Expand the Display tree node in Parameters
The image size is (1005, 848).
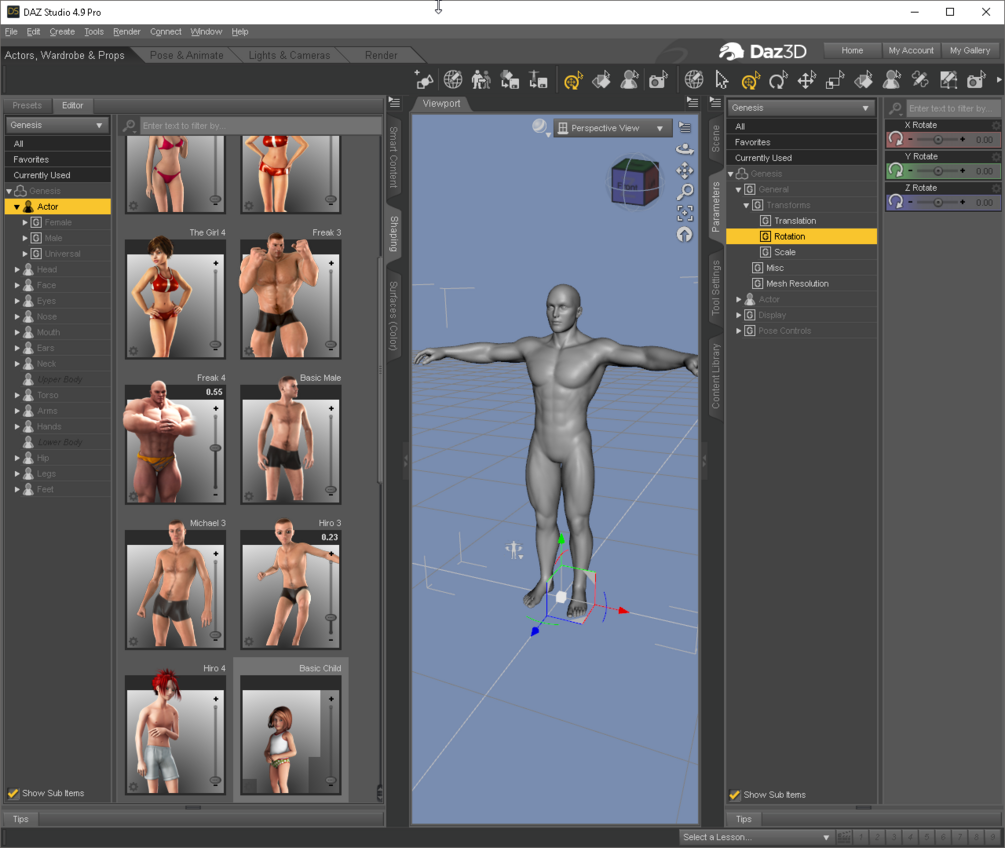pyautogui.click(x=738, y=315)
